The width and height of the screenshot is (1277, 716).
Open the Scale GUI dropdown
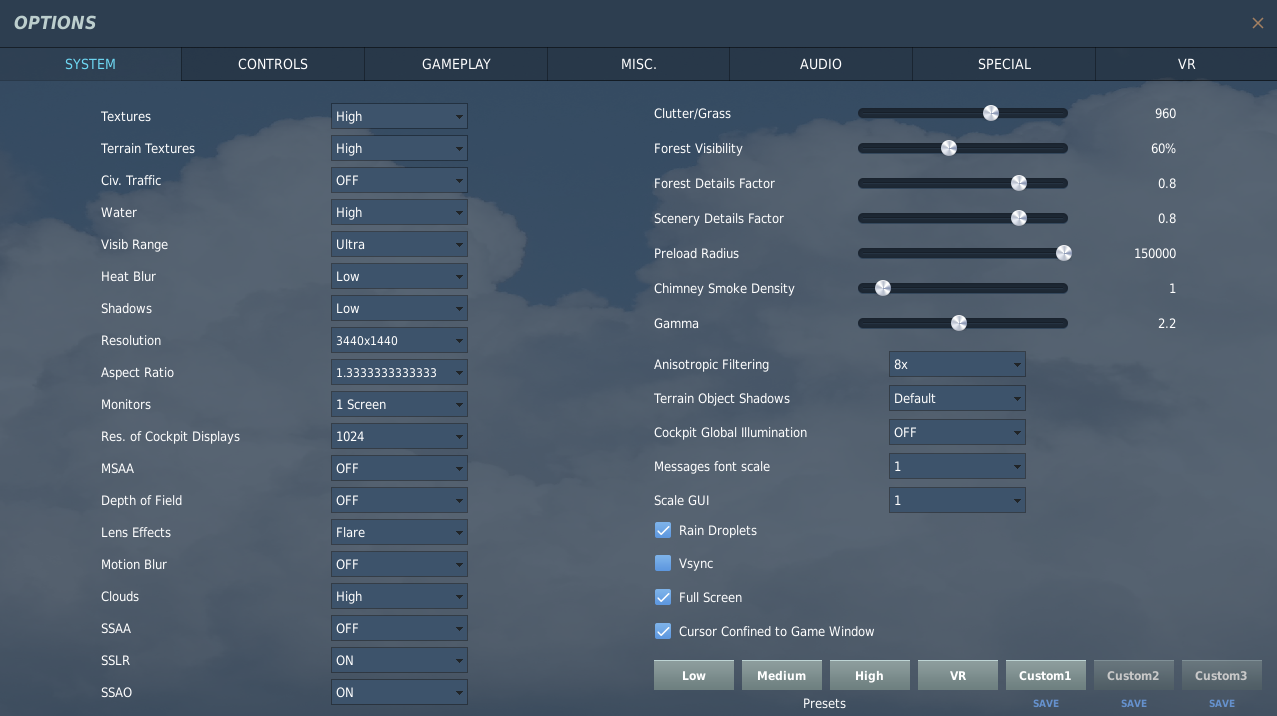(957, 500)
